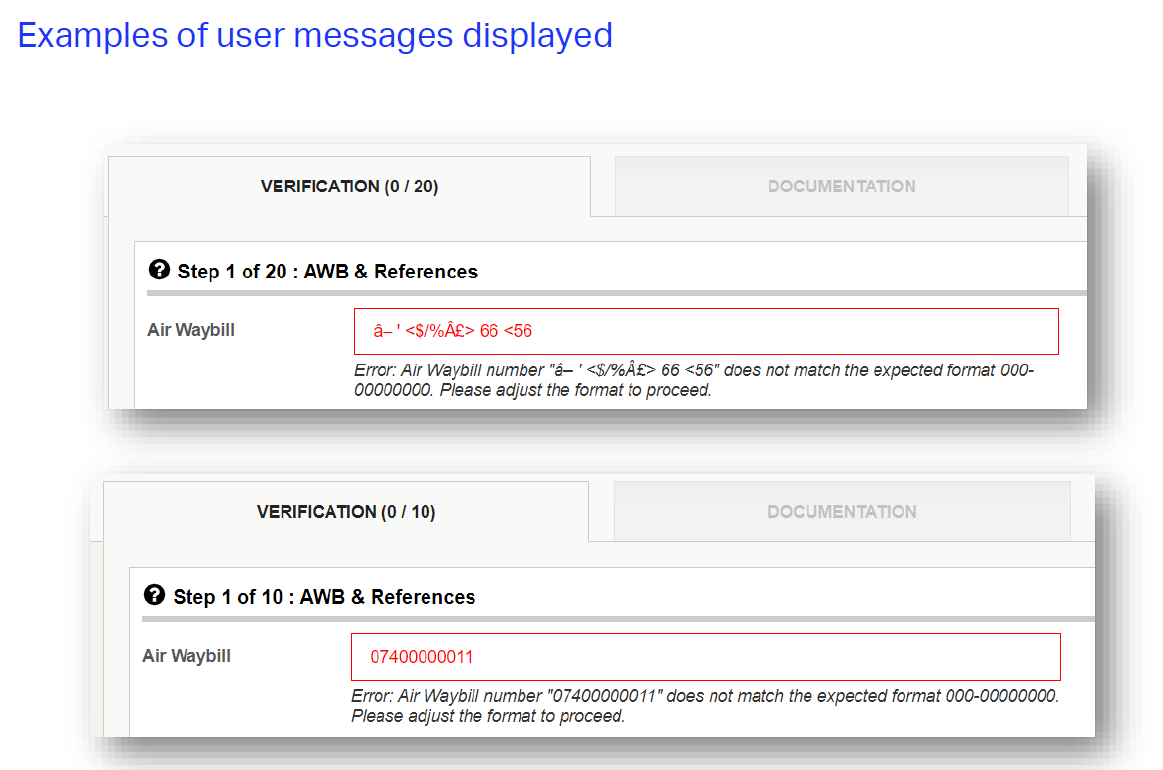Click the error message mentioning "07400000011"
This screenshot has height=770, width=1163.
tap(705, 705)
